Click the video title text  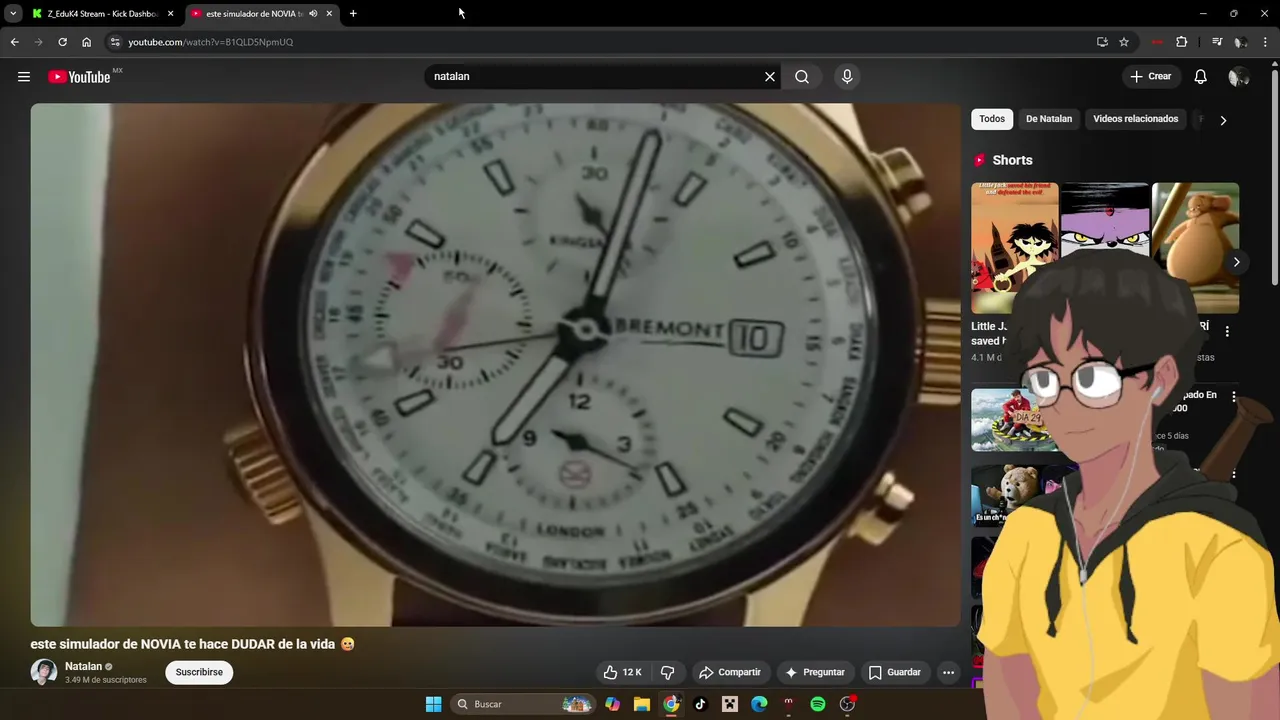click(192, 644)
